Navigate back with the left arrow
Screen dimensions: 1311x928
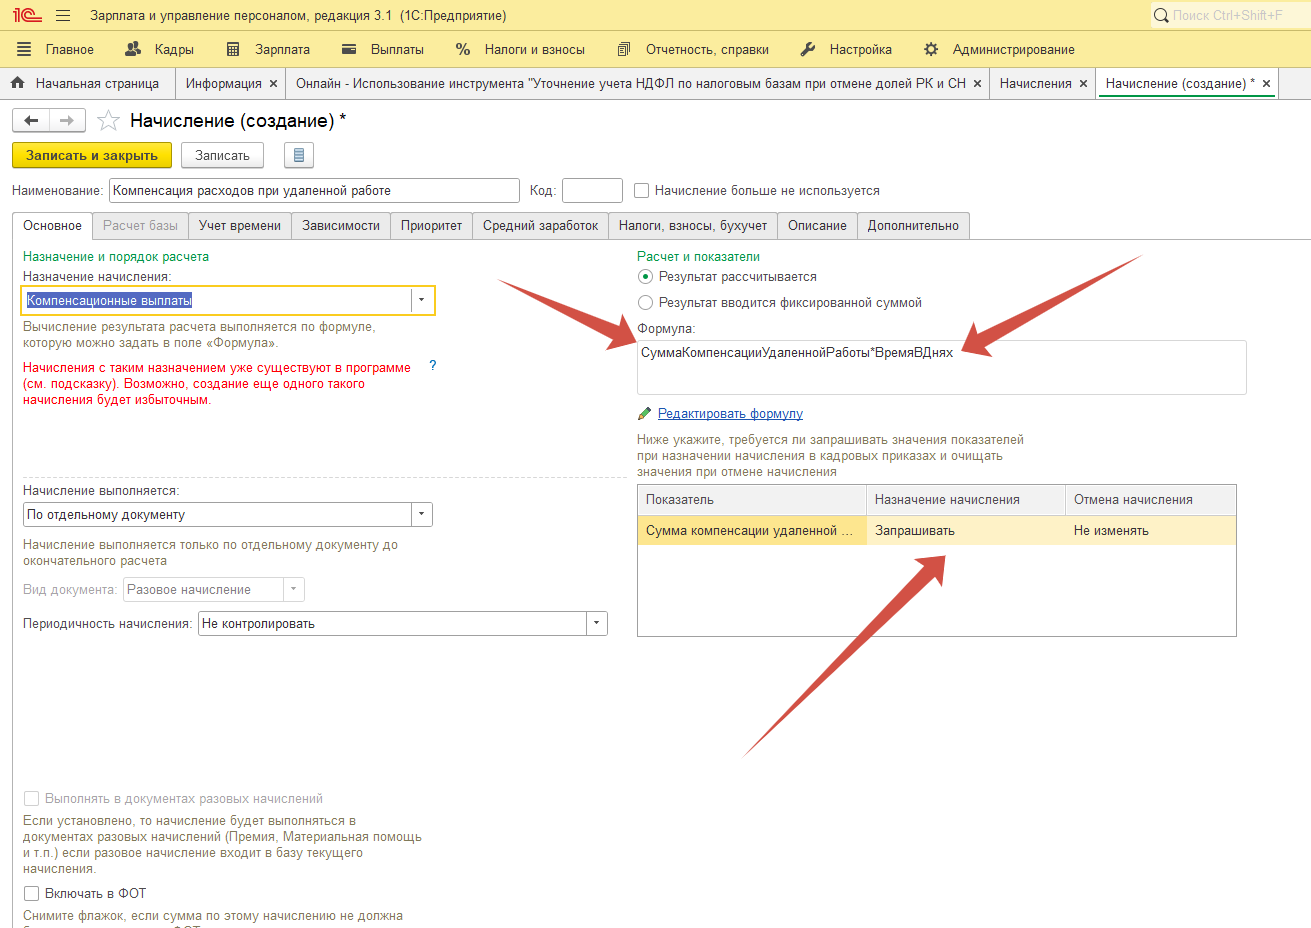[x=30, y=120]
